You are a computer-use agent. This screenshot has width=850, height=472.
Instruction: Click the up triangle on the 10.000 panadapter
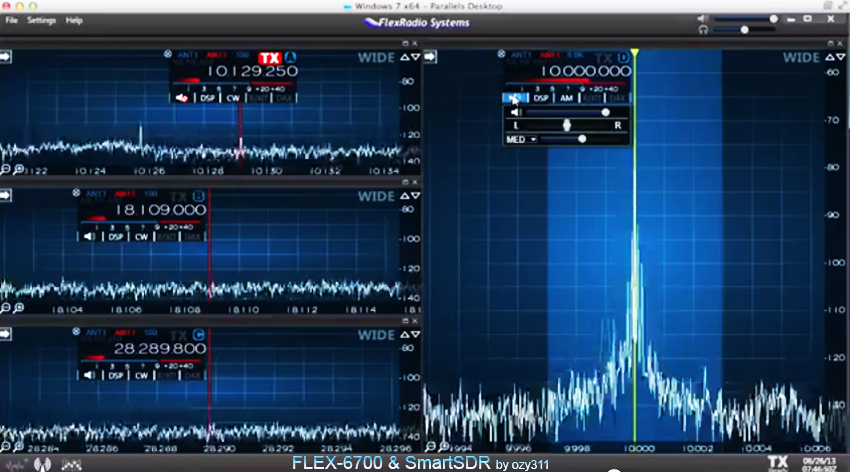[x=829, y=57]
